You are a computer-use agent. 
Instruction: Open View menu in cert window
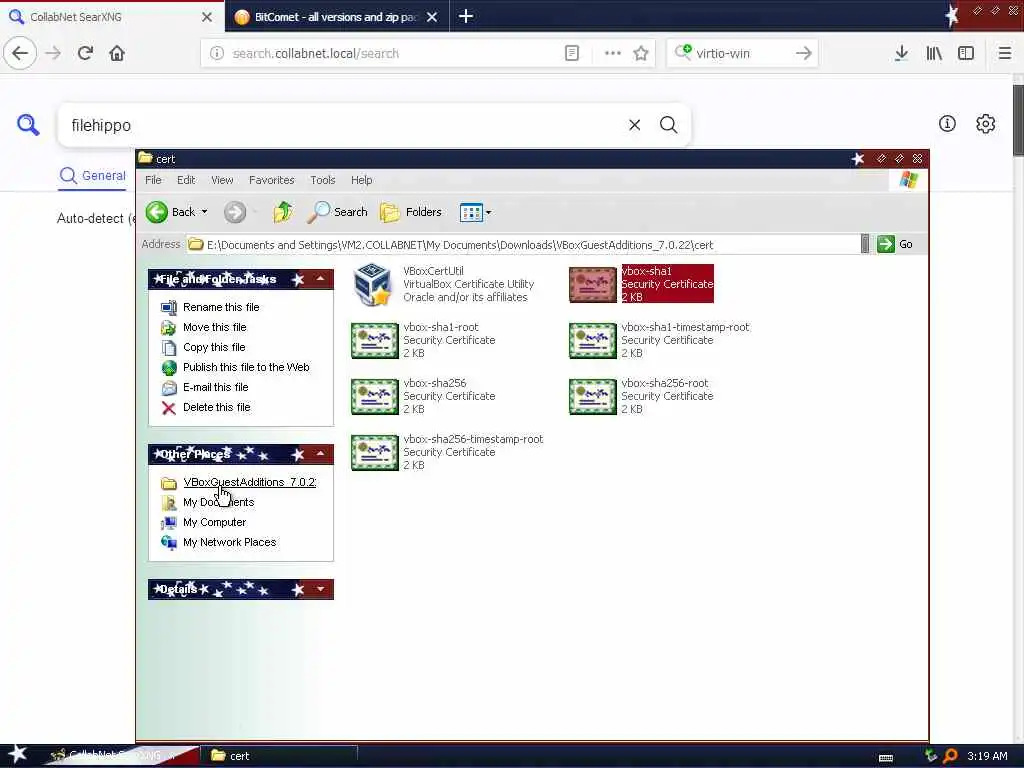222,180
